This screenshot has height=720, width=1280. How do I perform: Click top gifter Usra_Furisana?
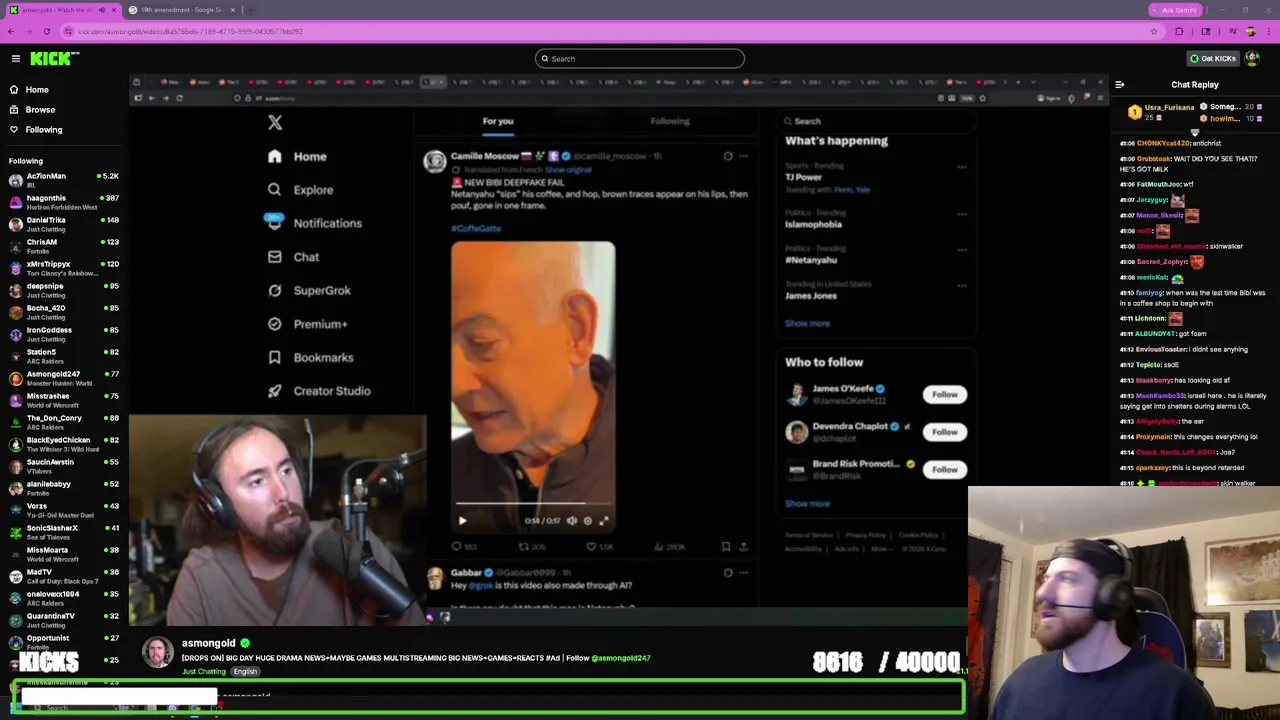[x=1169, y=107]
